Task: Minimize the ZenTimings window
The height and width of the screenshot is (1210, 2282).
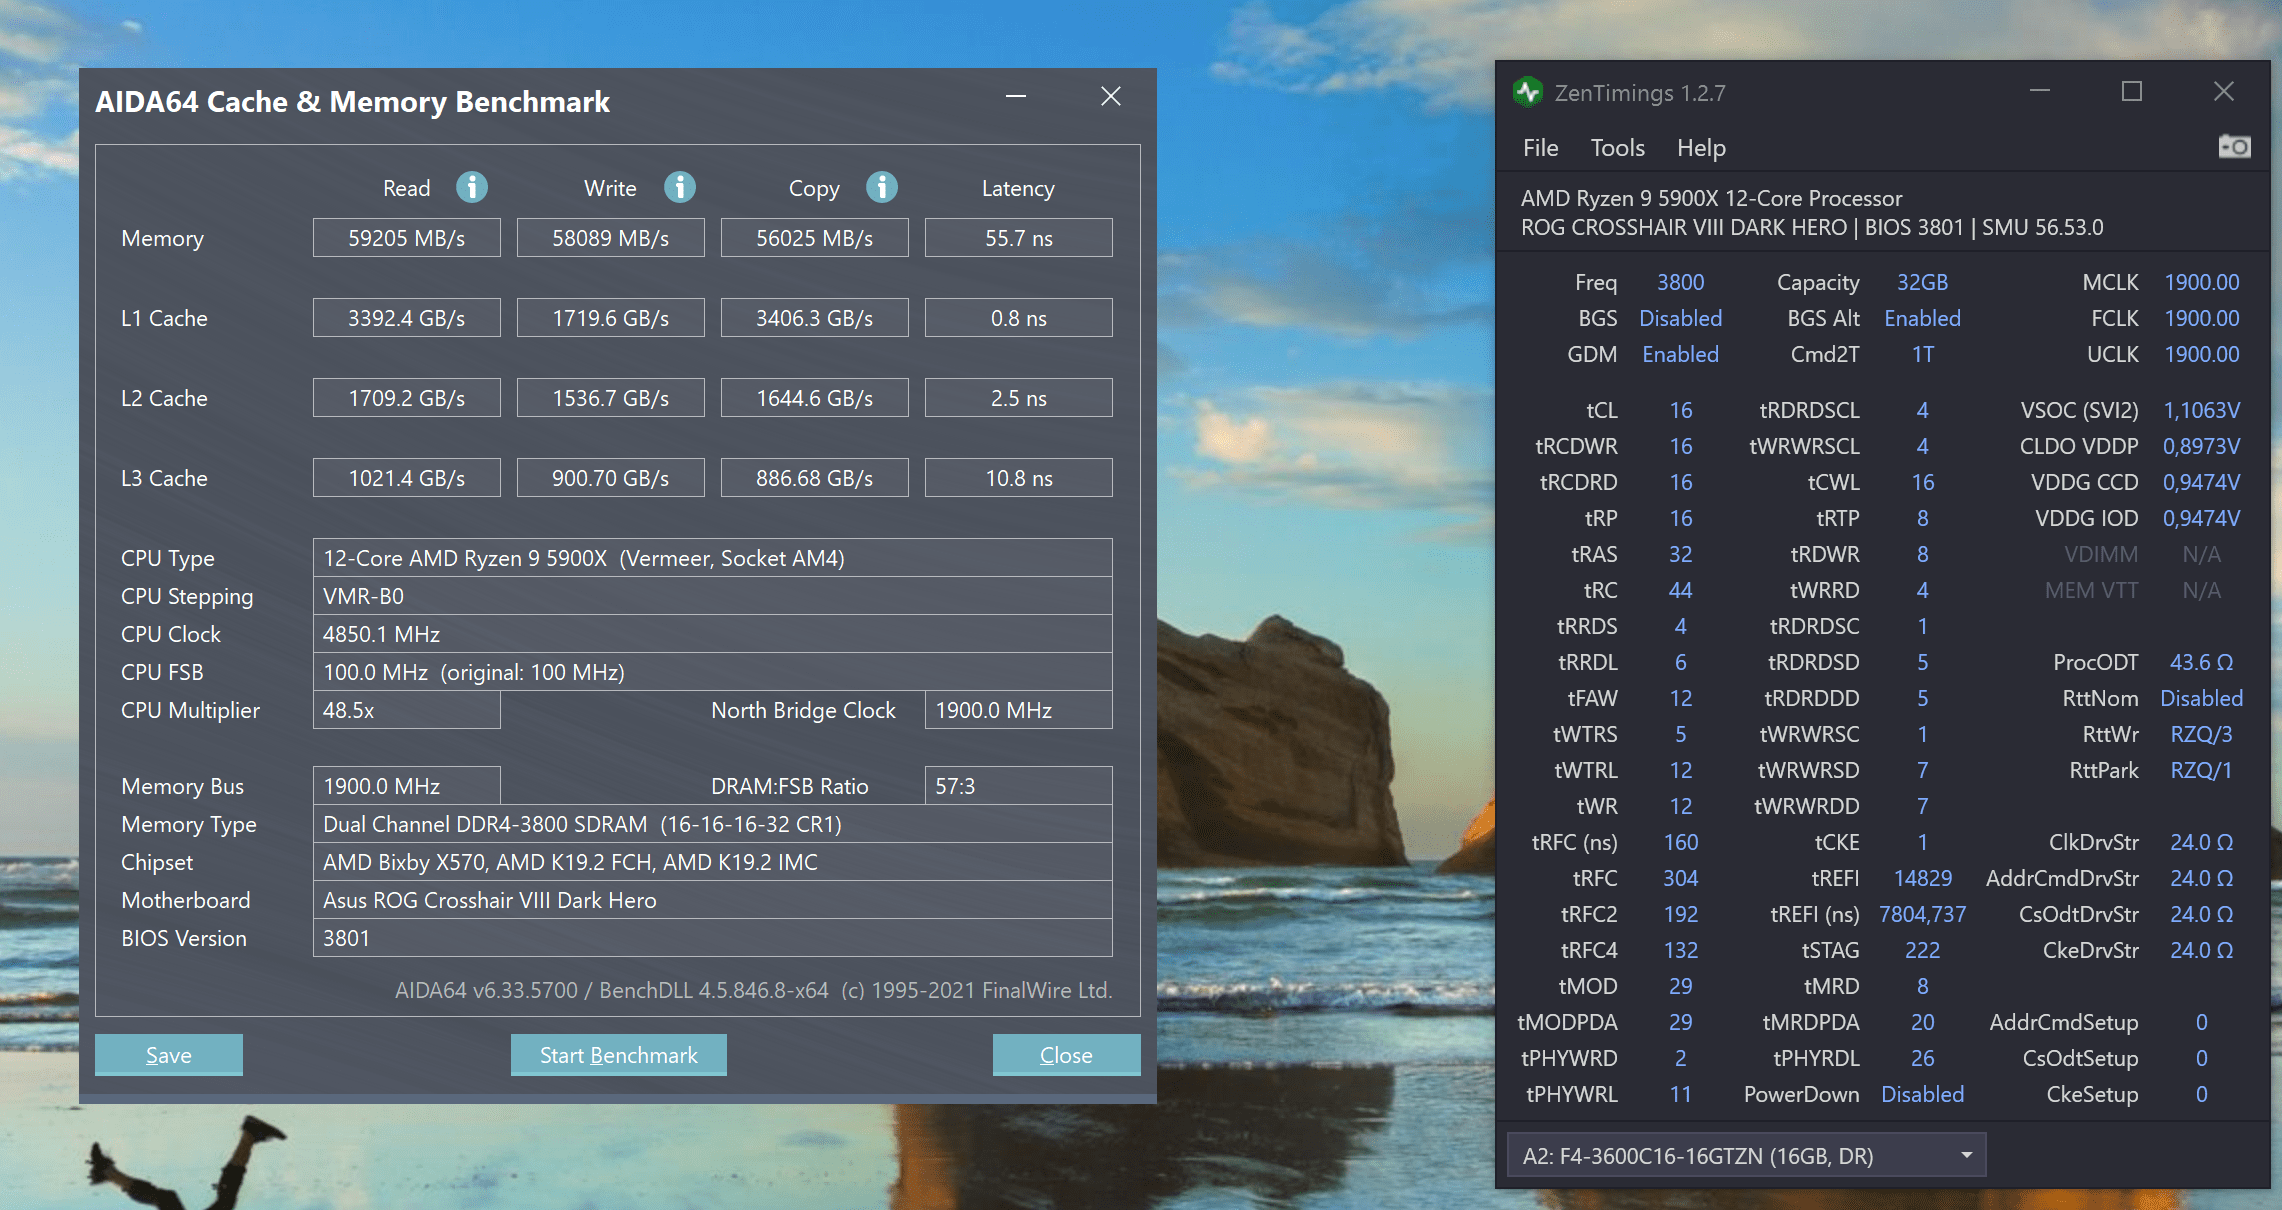Action: click(2040, 91)
